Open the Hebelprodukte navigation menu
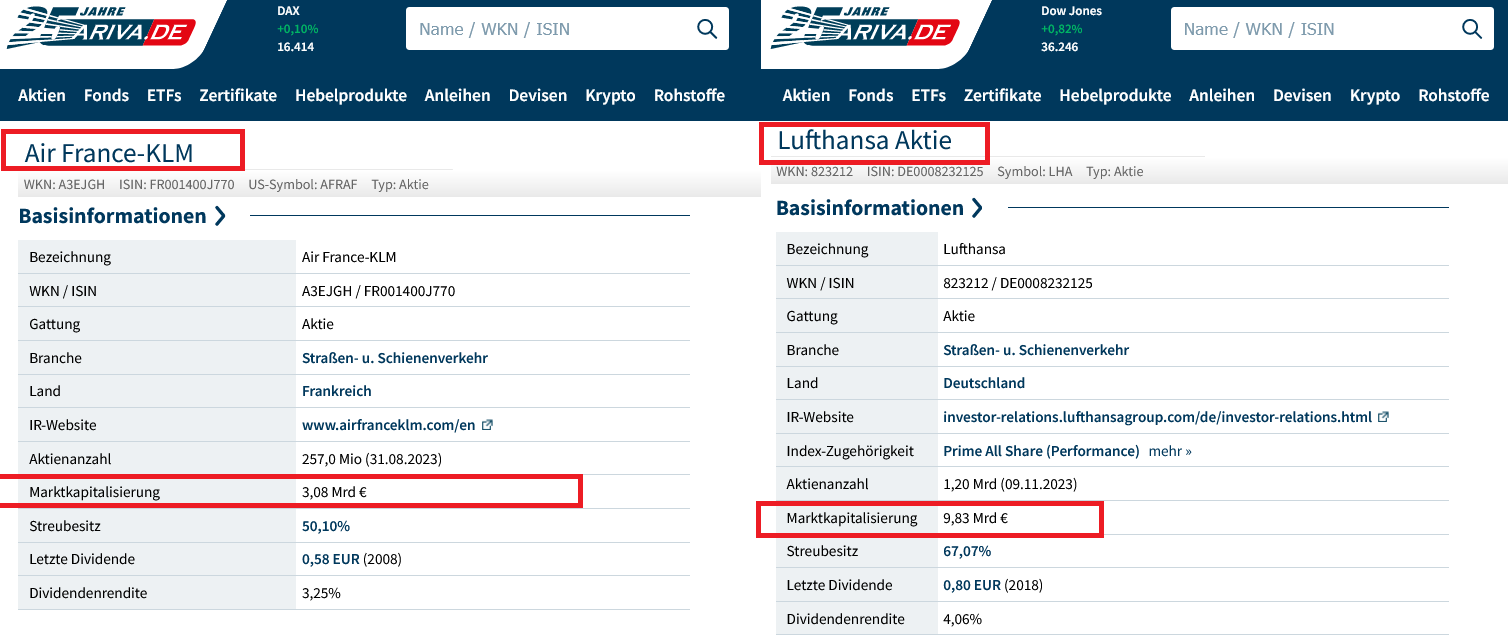1508x638 pixels. pos(351,95)
